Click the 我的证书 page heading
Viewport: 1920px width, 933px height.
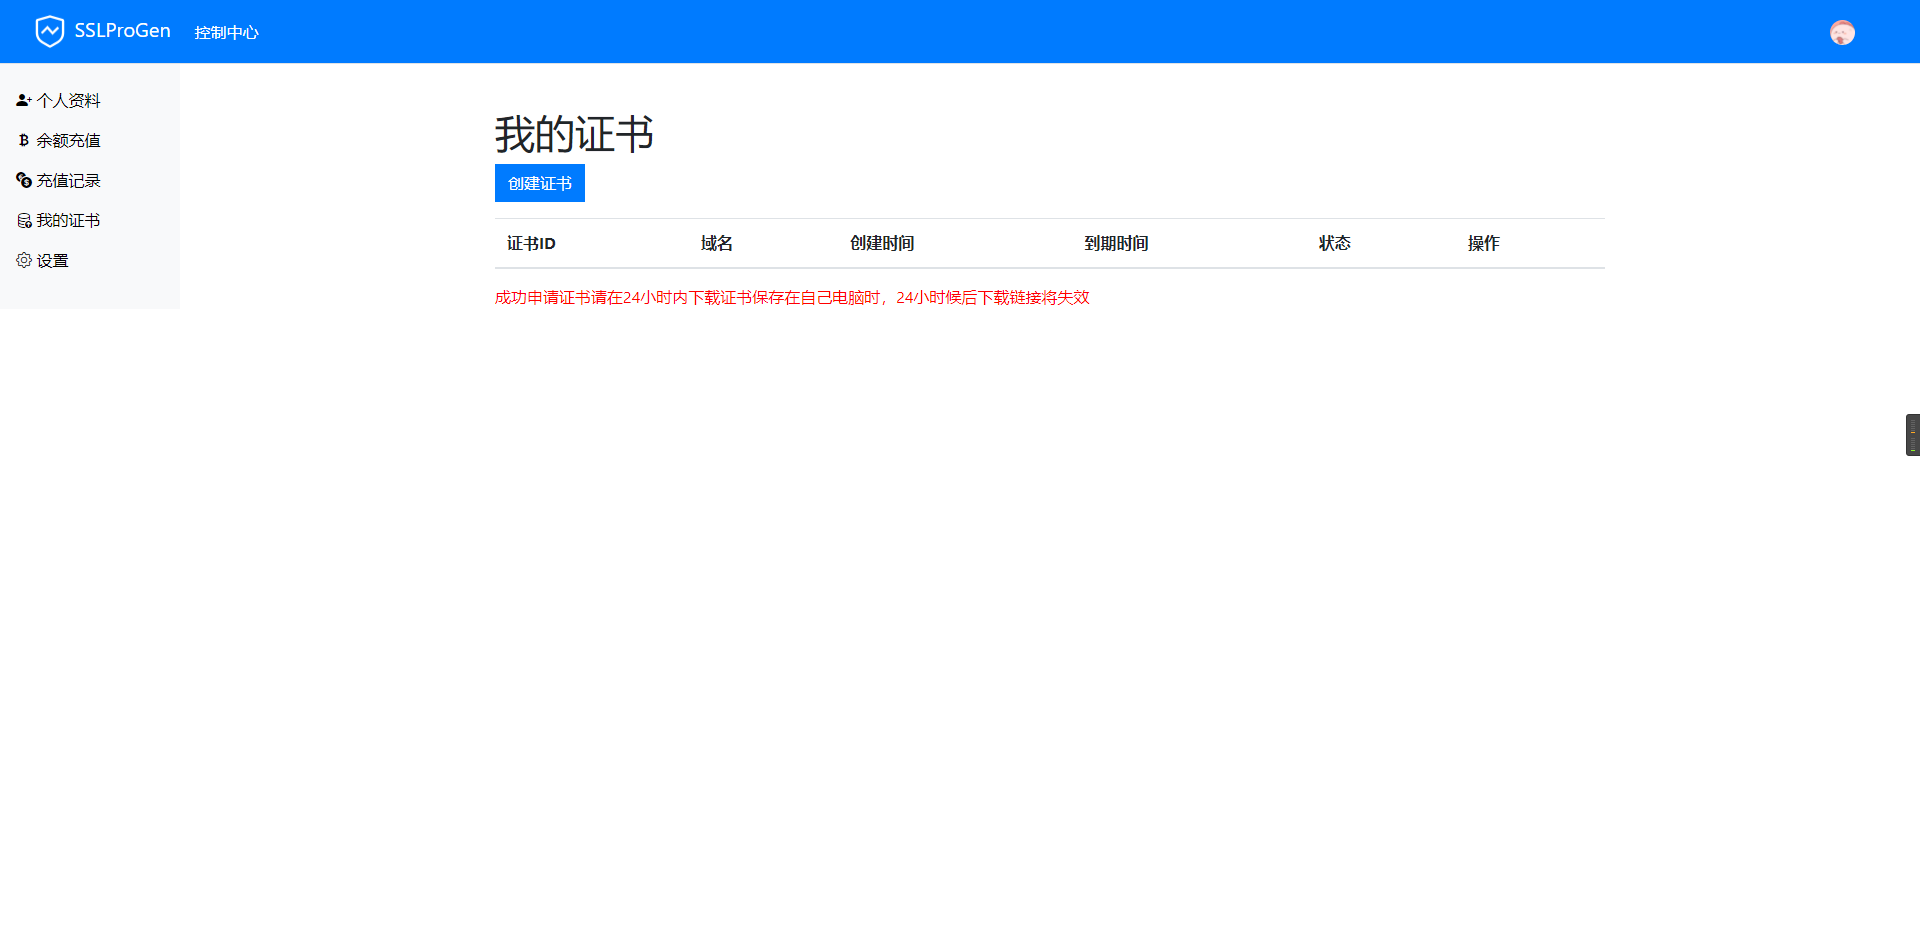(x=574, y=134)
